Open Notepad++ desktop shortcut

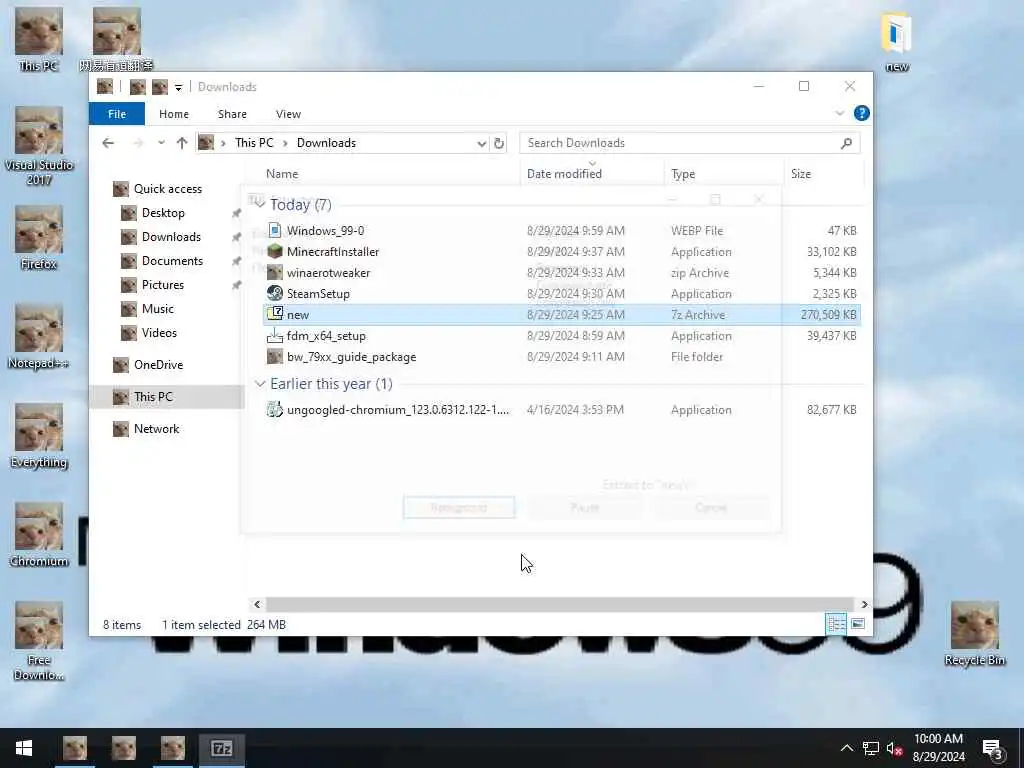coord(39,337)
